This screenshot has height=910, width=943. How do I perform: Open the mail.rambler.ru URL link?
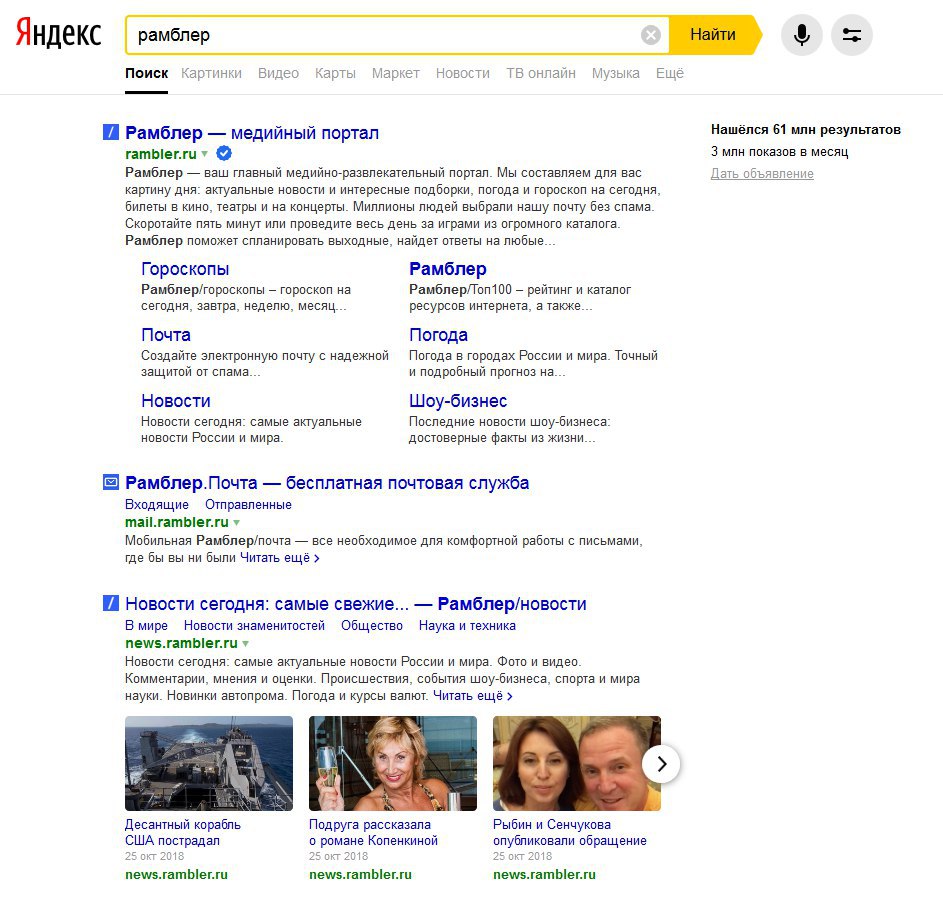tap(177, 522)
